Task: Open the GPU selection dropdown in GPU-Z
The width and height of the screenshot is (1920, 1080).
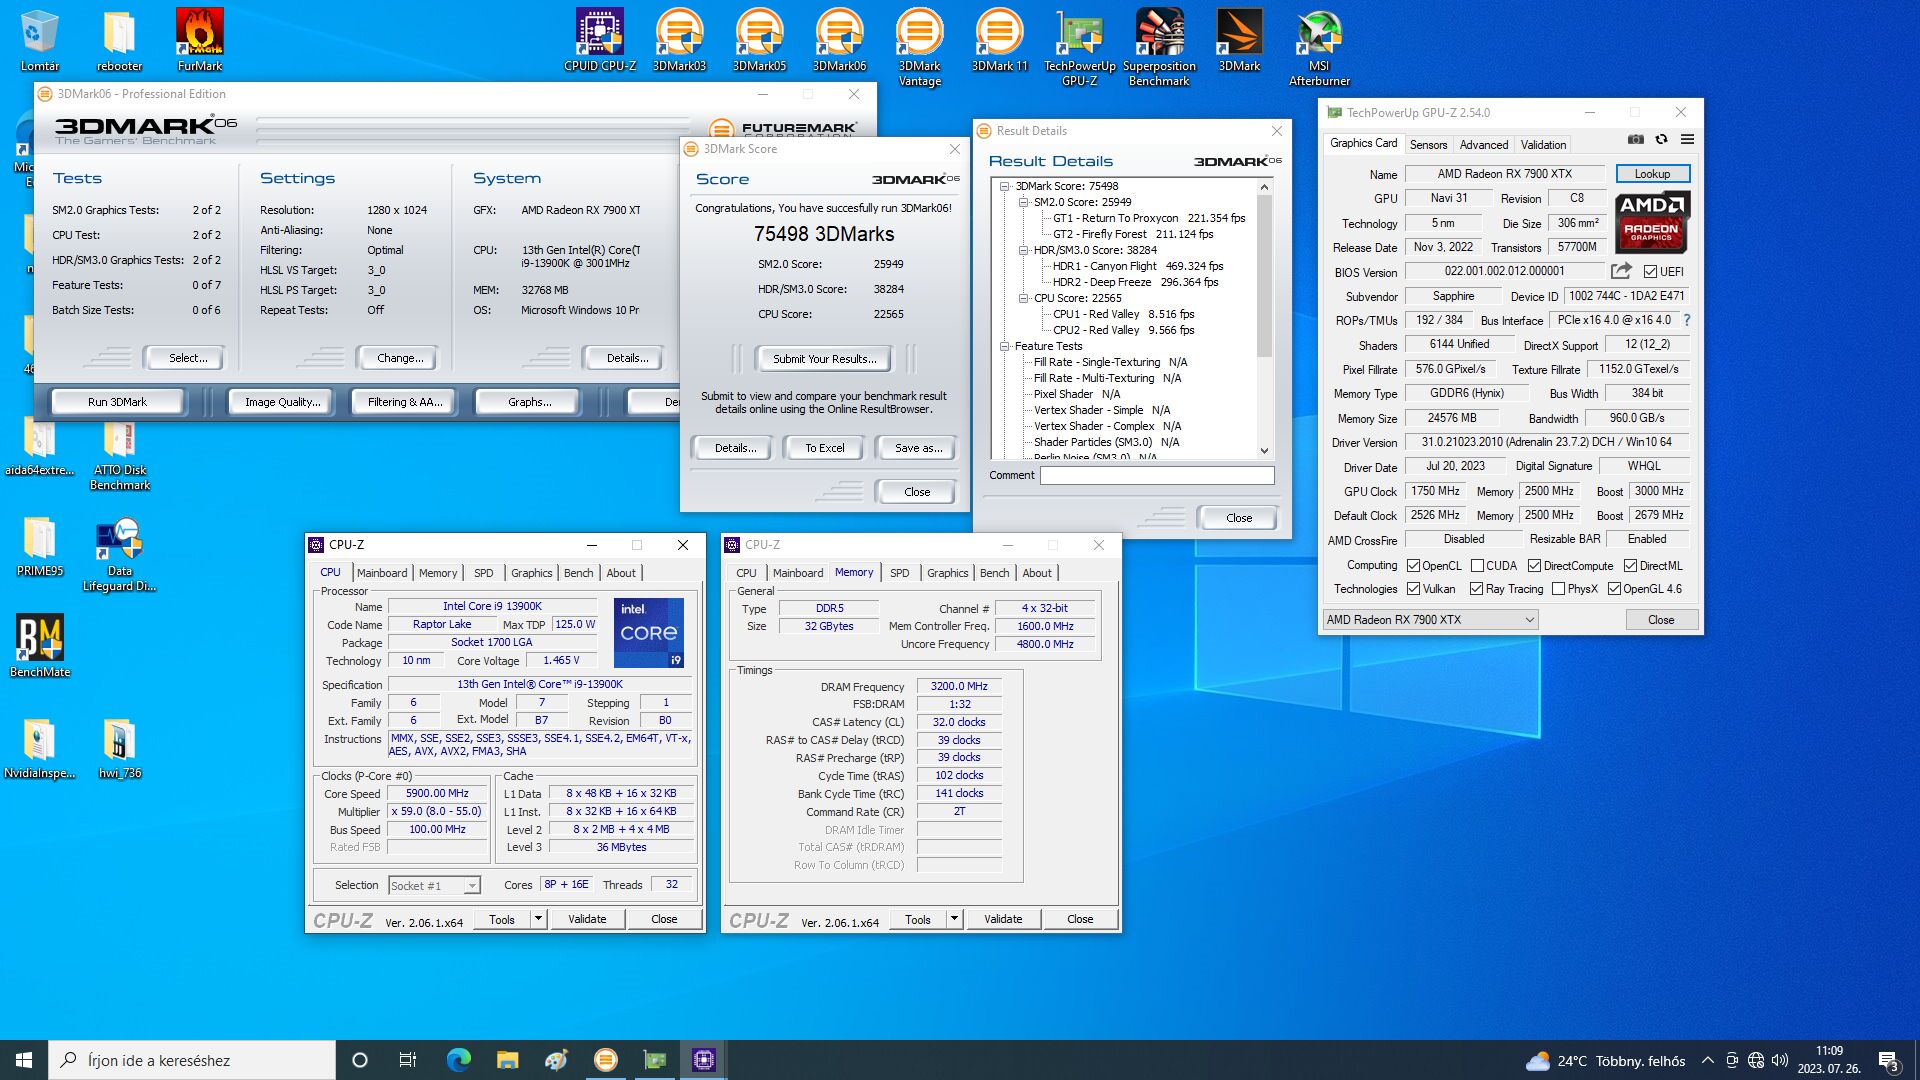Action: [1430, 620]
